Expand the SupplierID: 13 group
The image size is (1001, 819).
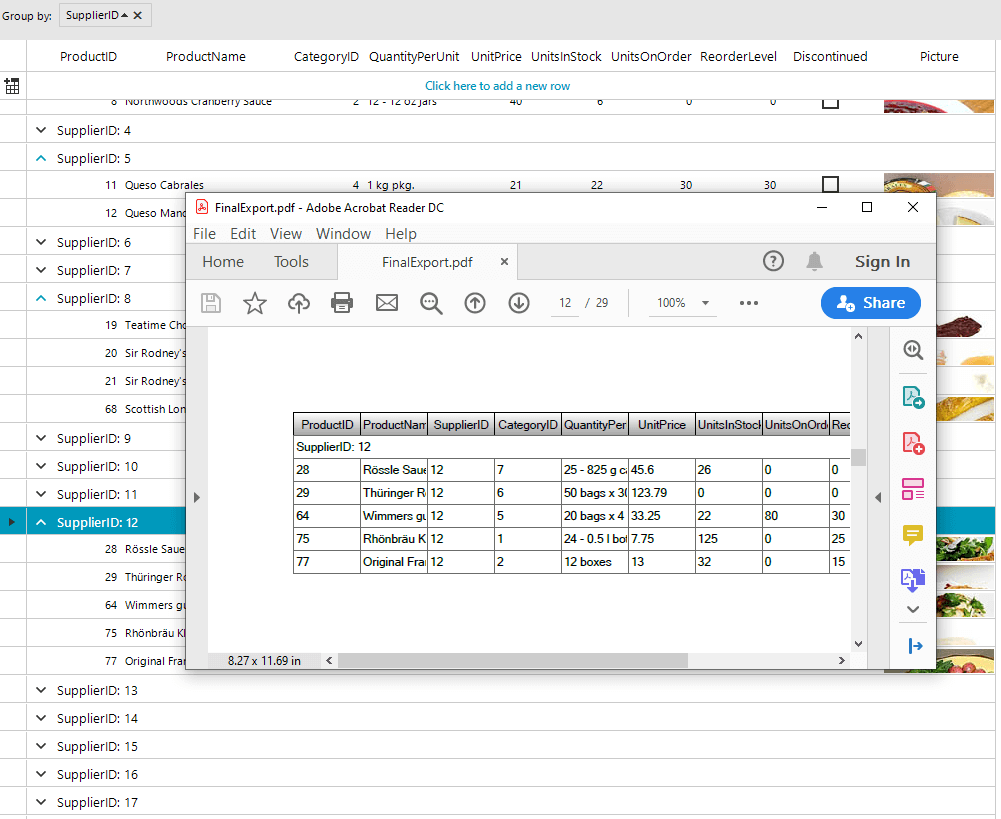pos(40,690)
